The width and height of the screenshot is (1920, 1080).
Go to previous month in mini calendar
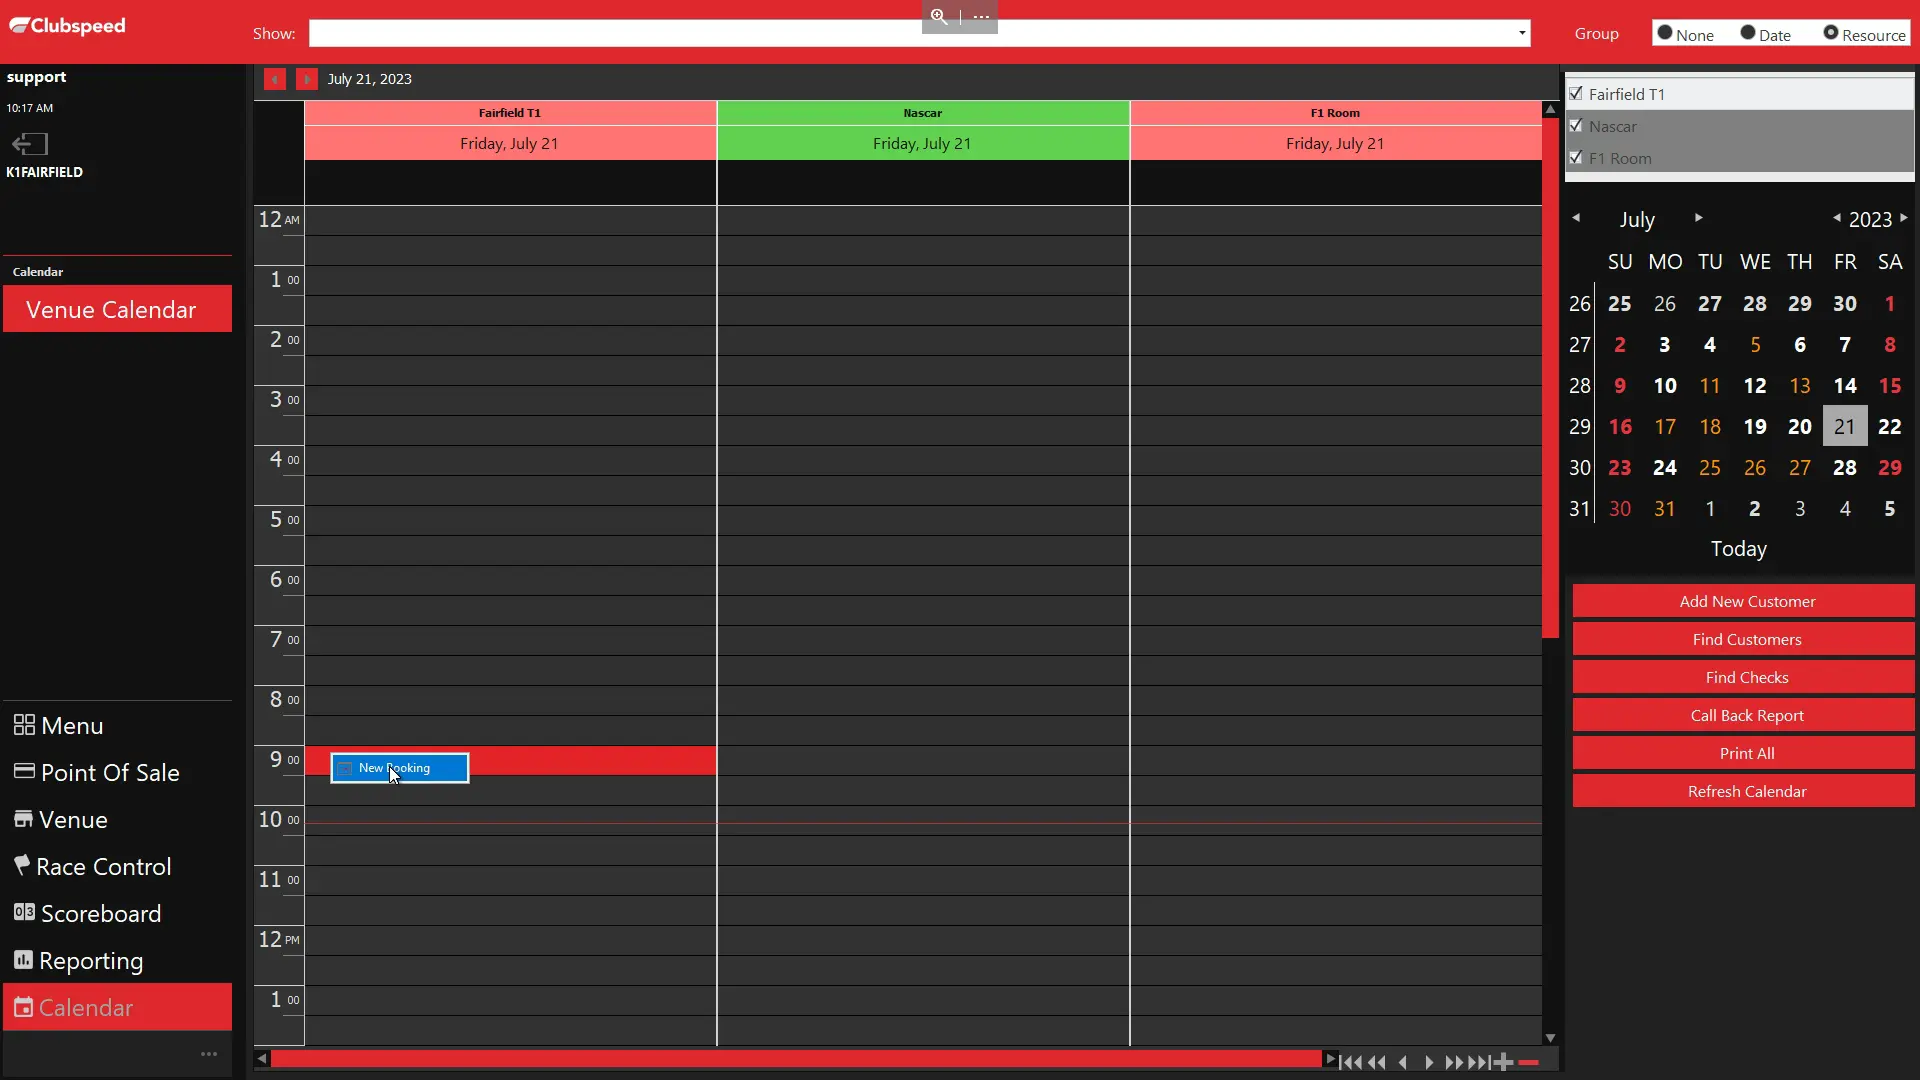(x=1576, y=218)
